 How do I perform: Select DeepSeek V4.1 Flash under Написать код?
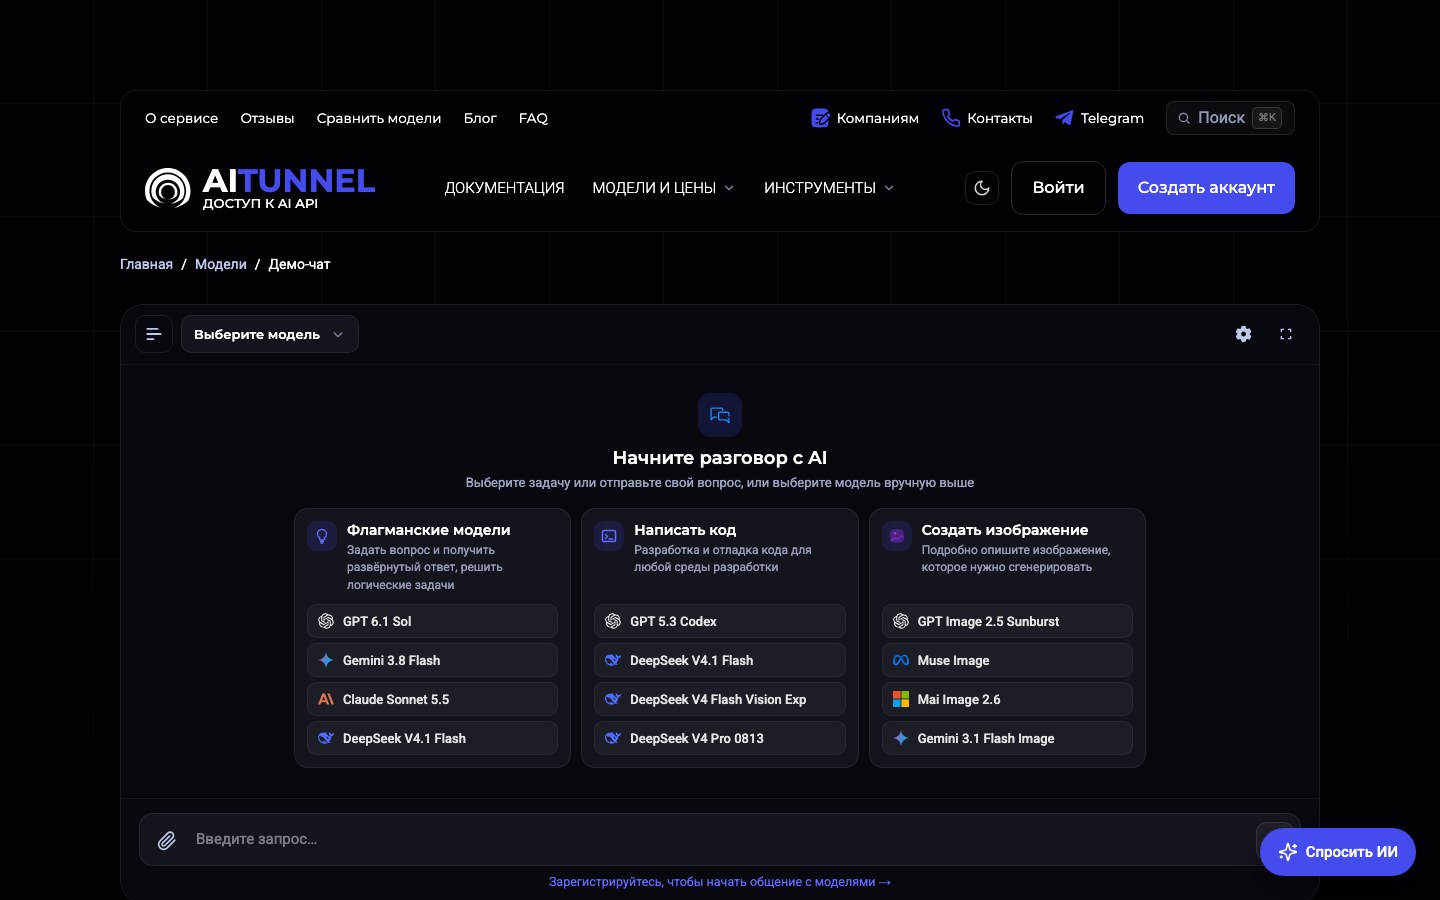pos(720,660)
